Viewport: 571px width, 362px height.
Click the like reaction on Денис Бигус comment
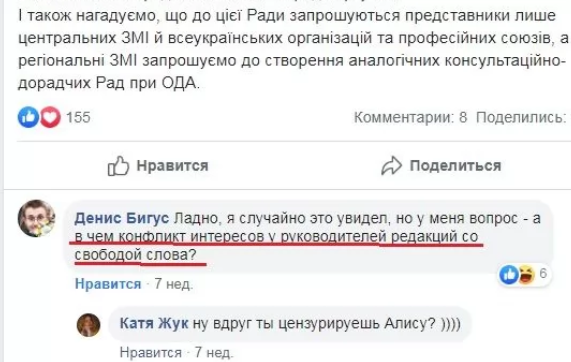[x=509, y=274]
